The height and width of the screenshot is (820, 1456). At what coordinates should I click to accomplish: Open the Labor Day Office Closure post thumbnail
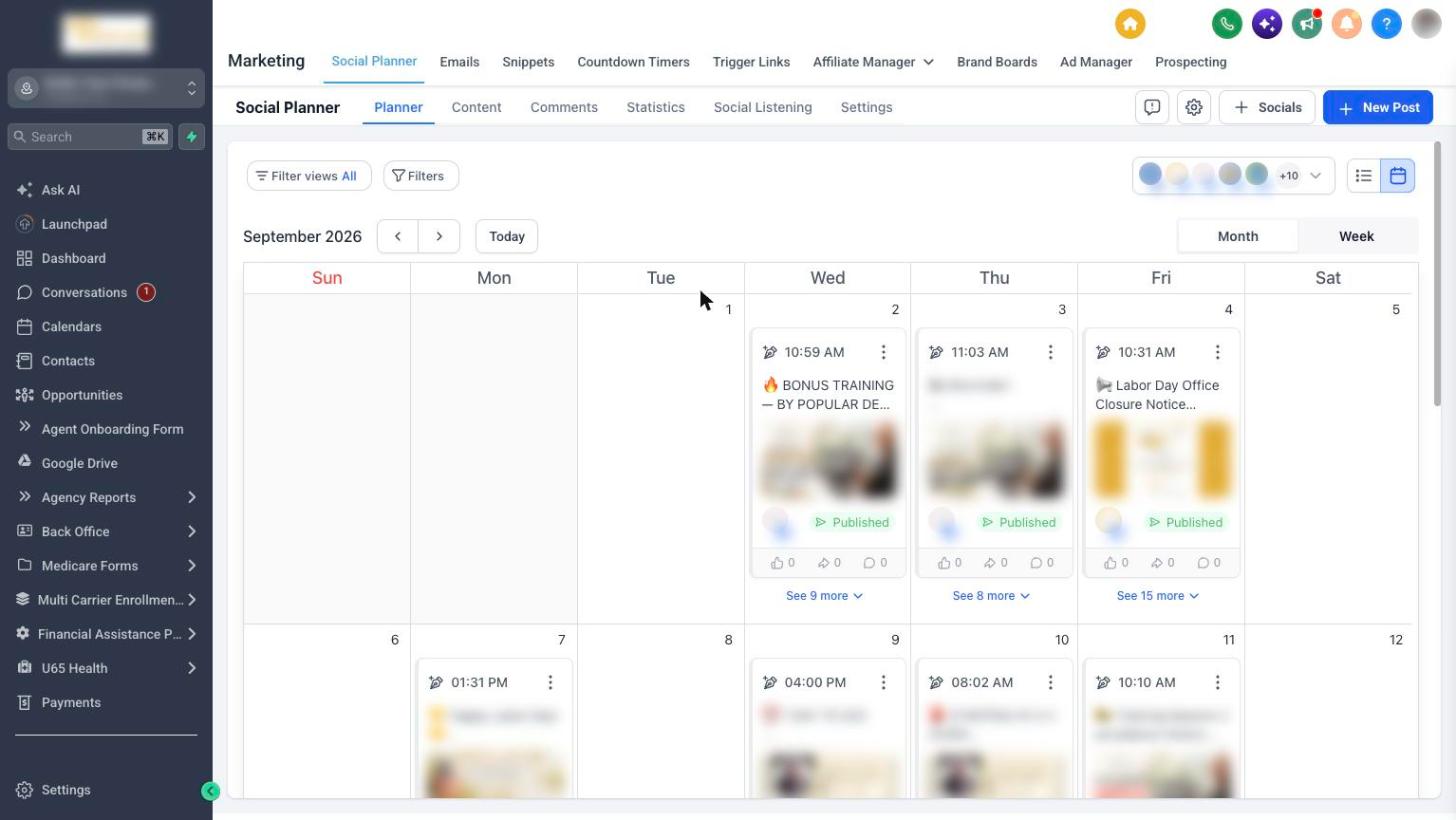[1161, 461]
